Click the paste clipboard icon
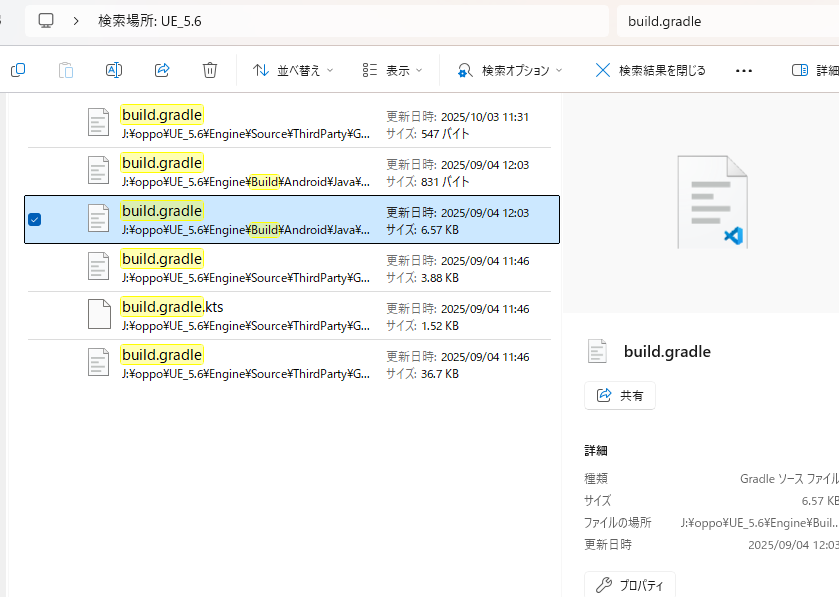839x597 pixels. tap(66, 70)
